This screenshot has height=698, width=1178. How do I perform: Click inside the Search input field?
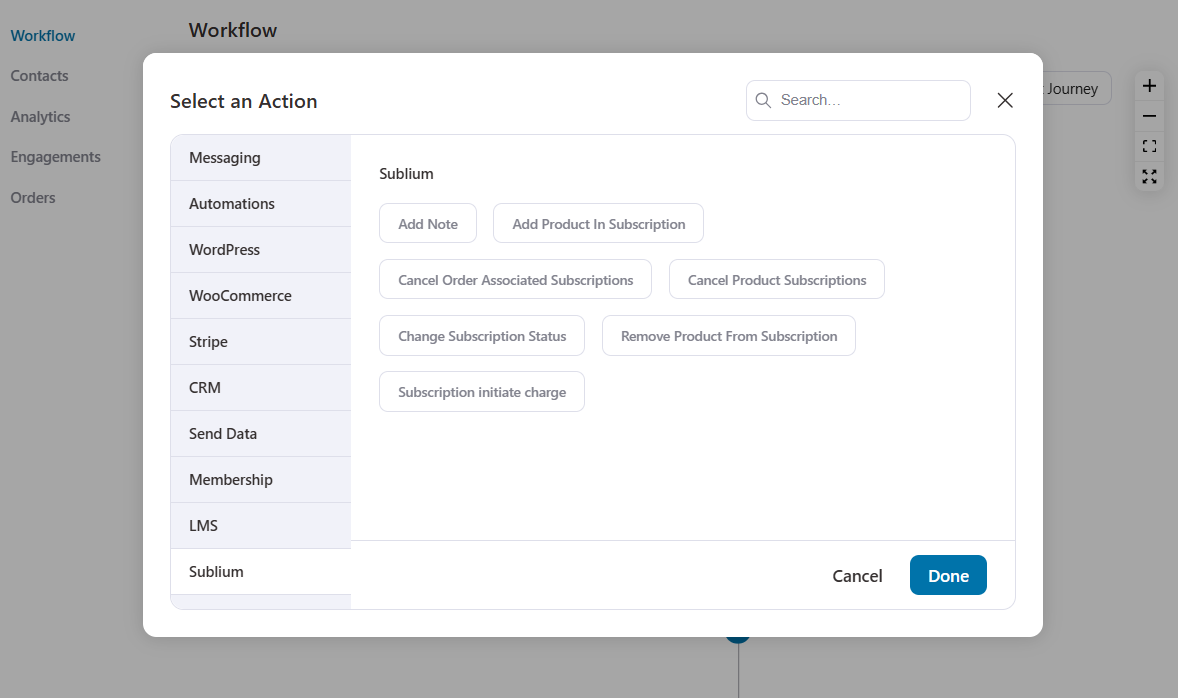858,100
